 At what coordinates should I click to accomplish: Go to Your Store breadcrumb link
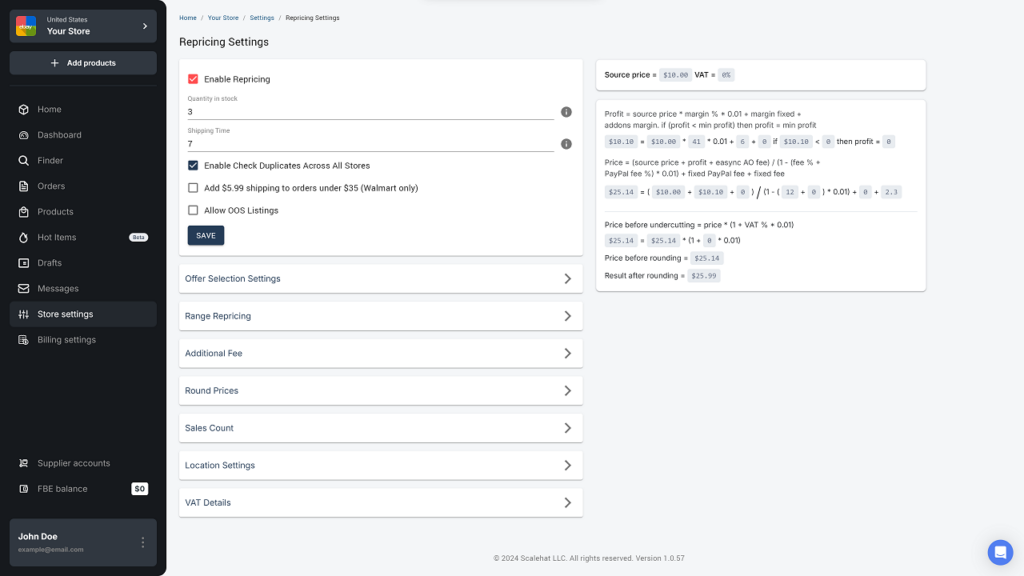(222, 17)
